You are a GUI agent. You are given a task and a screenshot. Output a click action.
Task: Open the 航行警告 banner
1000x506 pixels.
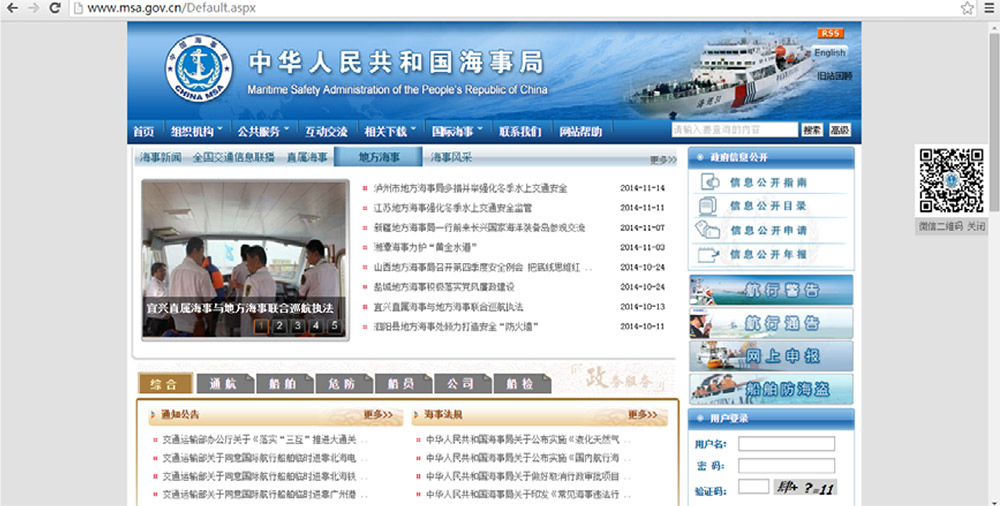click(771, 290)
